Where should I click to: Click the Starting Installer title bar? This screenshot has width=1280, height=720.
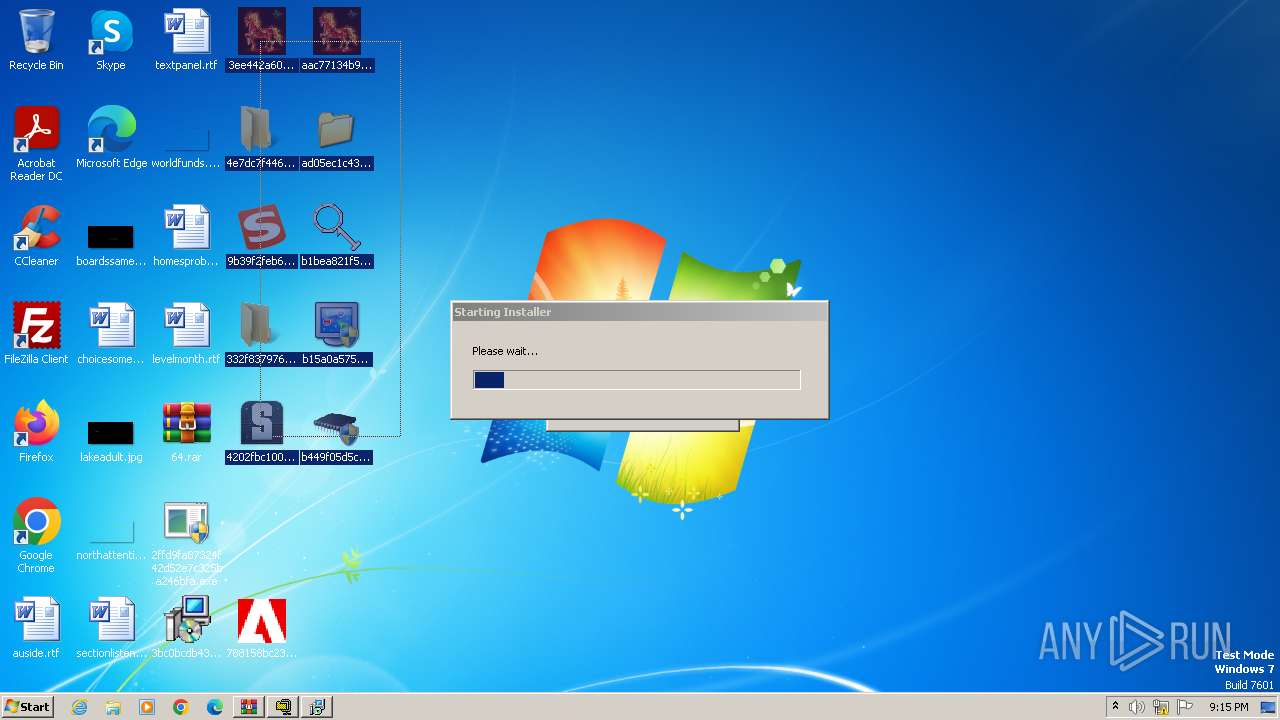click(x=640, y=312)
